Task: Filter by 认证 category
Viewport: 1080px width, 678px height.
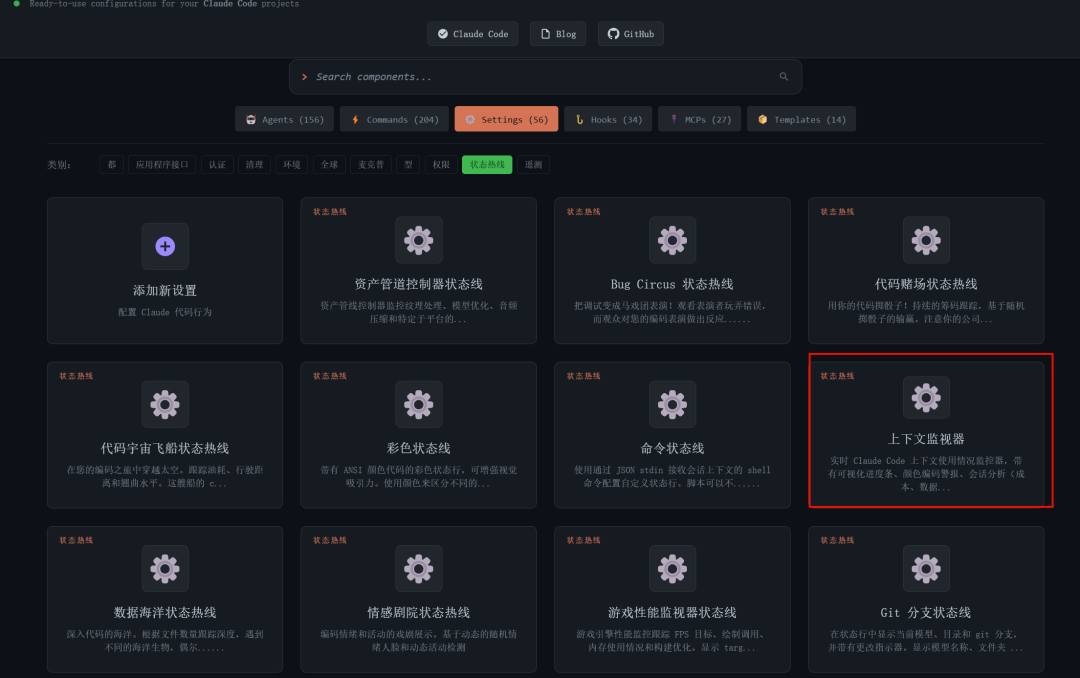Action: coord(217,165)
